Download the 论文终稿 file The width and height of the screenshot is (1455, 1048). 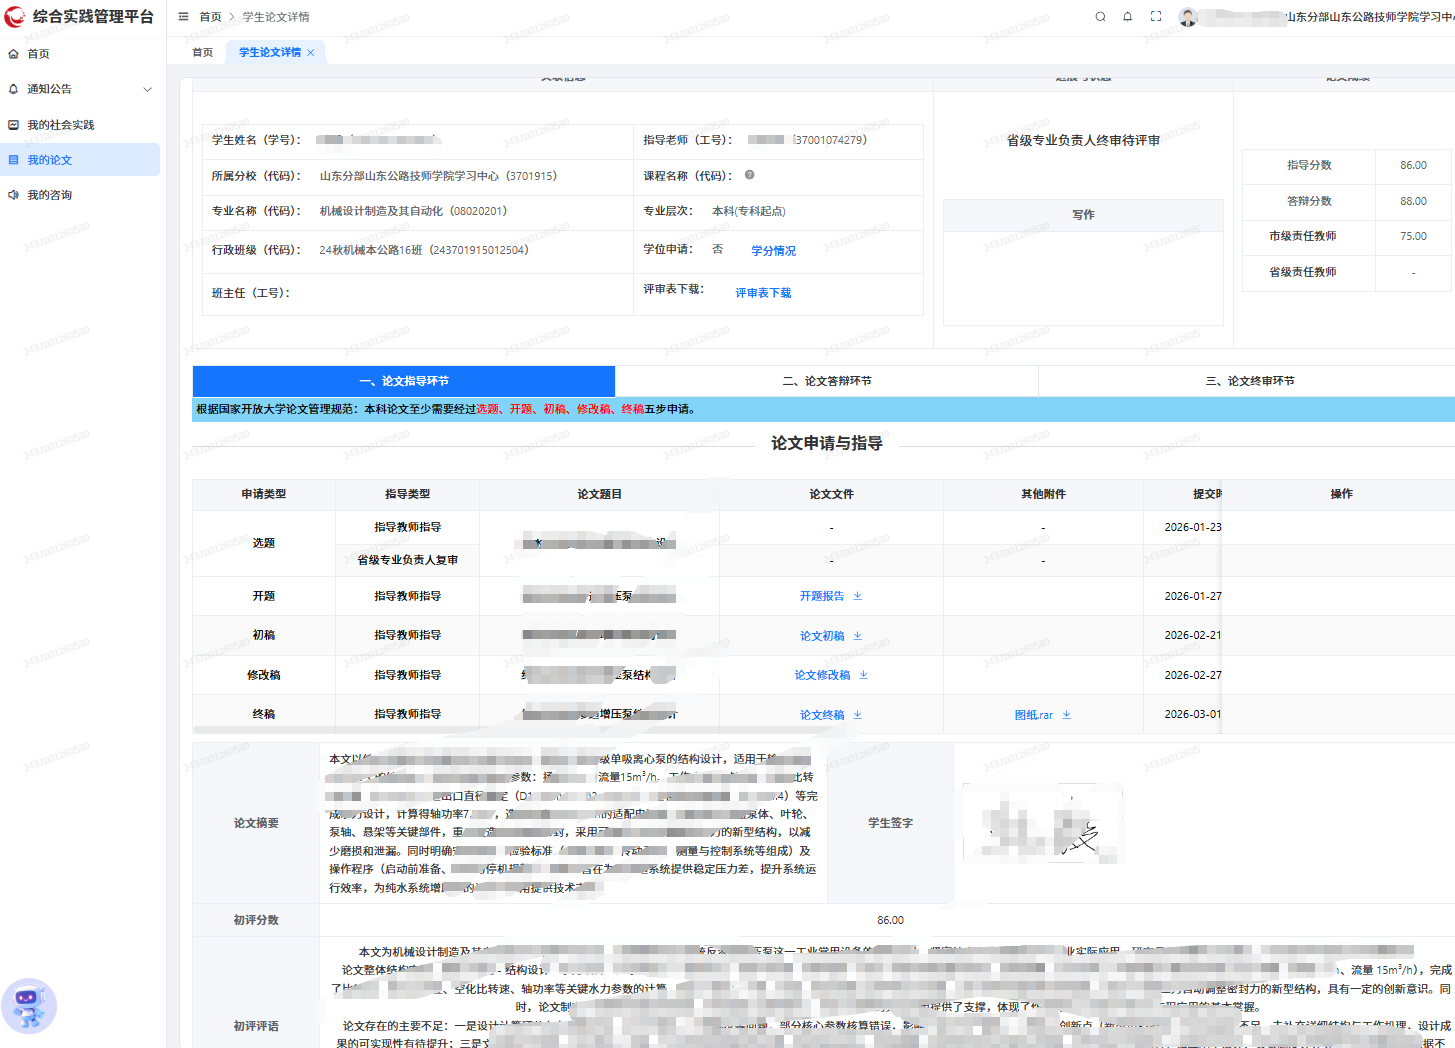822,715
